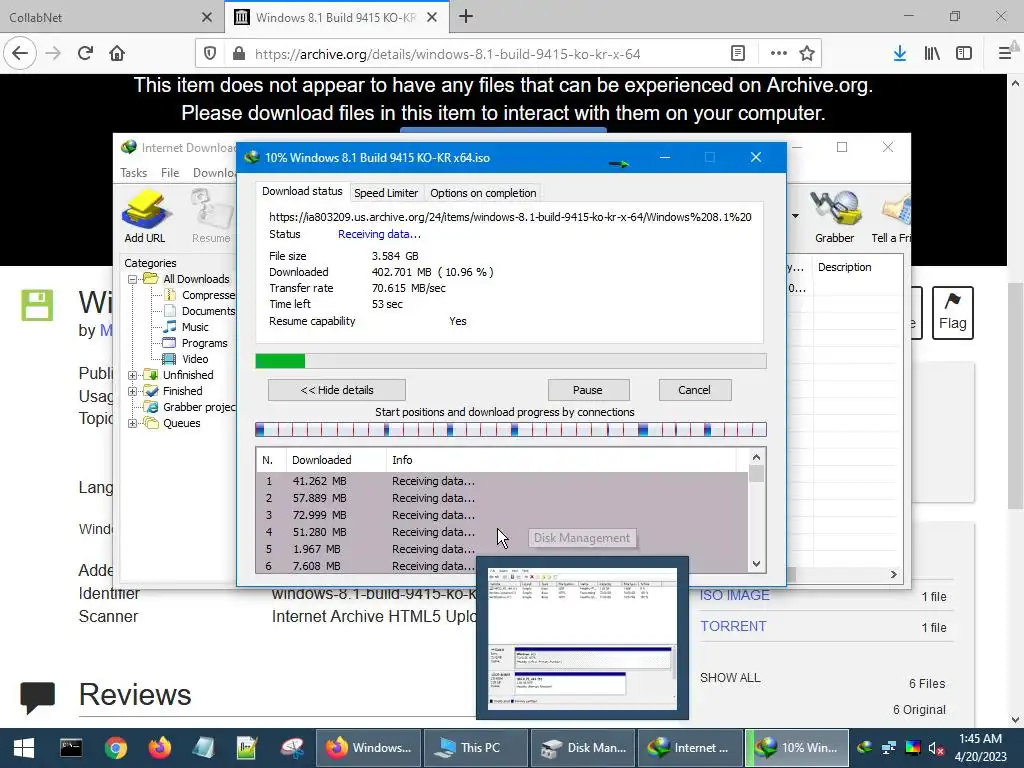Expand the Queues category
The width and height of the screenshot is (1024, 768).
(x=133, y=423)
